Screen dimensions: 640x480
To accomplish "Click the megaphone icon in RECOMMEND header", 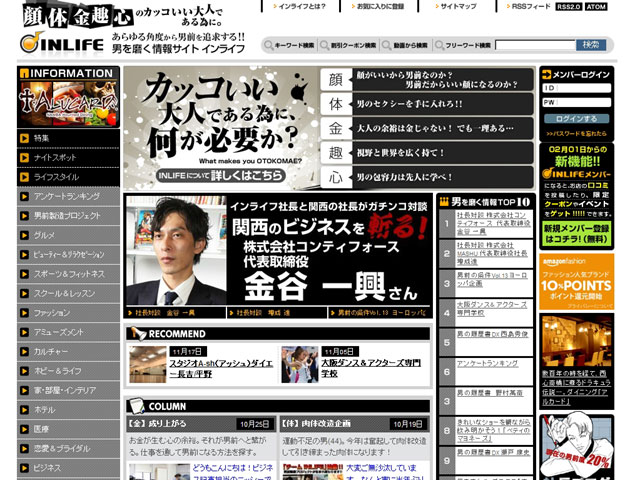I will [x=138, y=333].
